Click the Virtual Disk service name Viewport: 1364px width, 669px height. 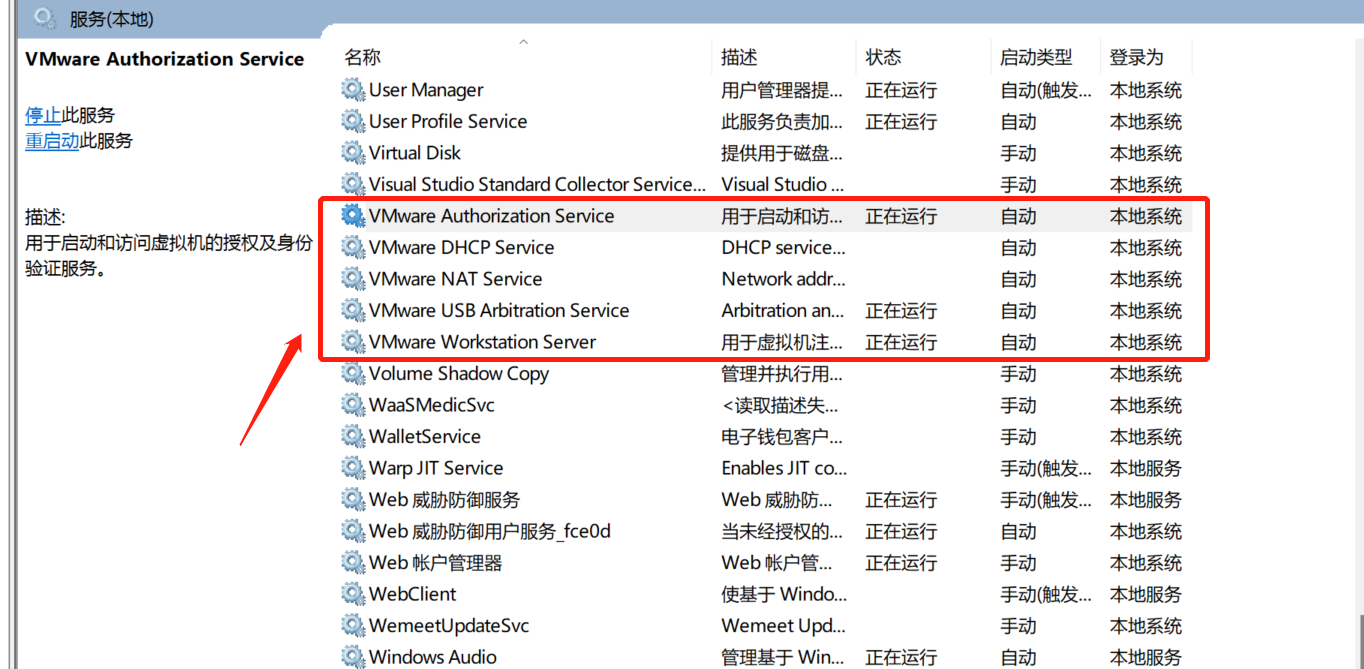[x=415, y=153]
